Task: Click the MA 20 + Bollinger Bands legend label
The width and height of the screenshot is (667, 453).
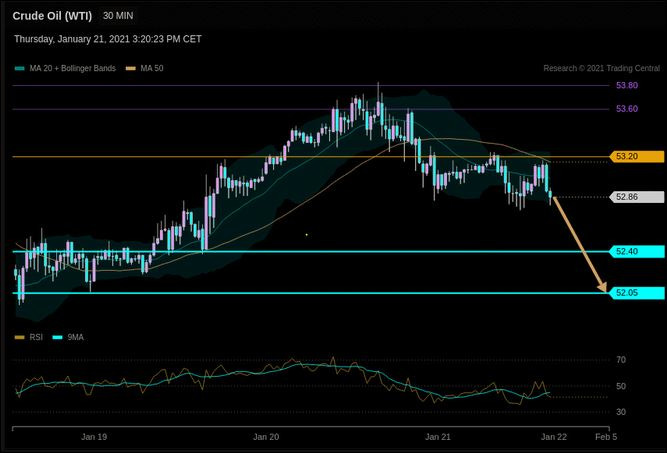Action: tap(72, 68)
